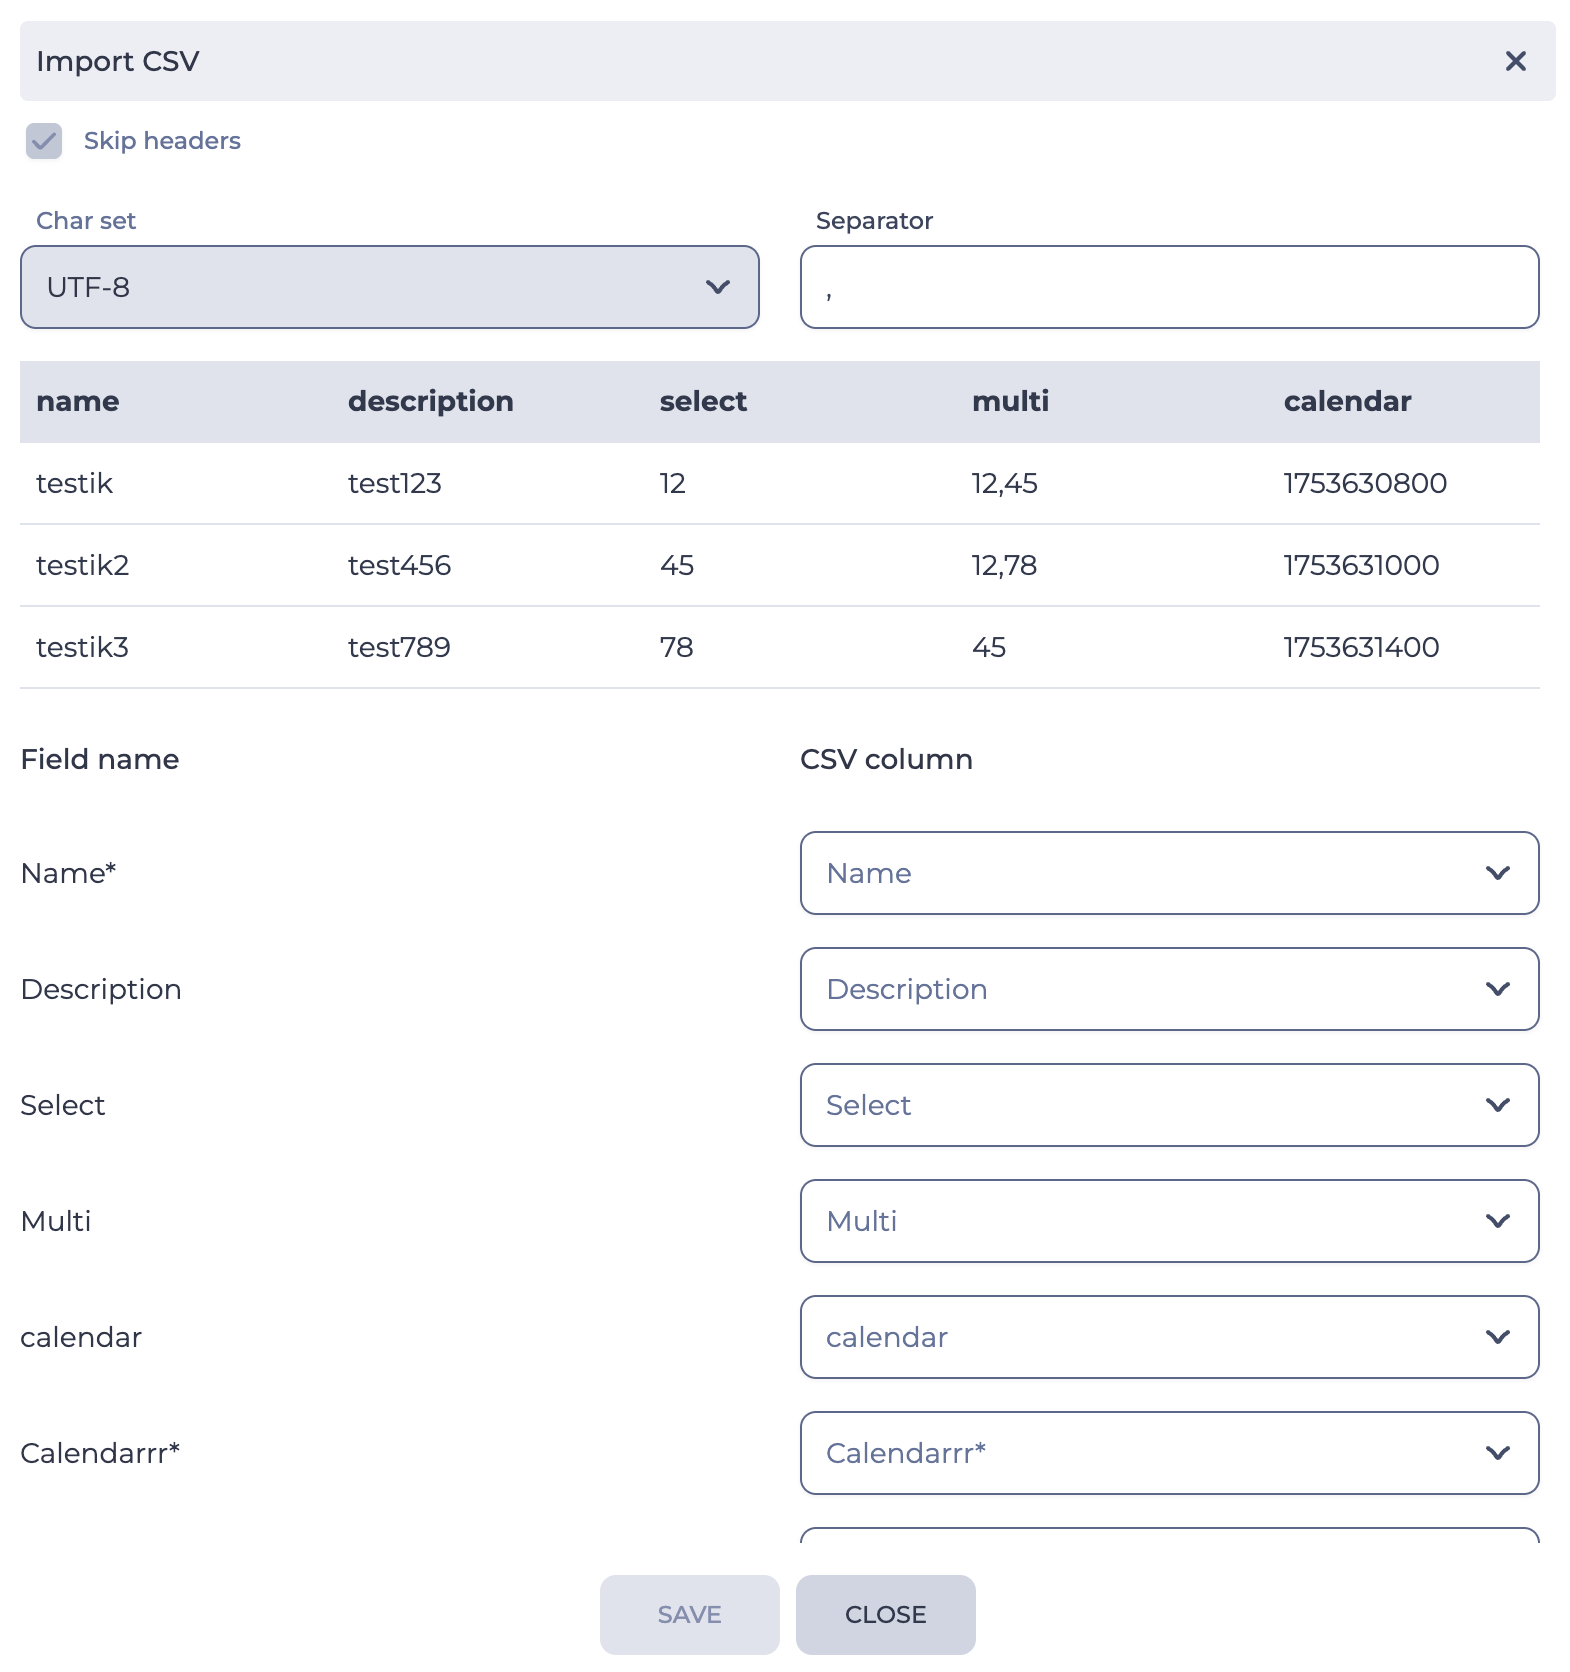Image resolution: width=1570 pixels, height=1672 pixels.
Task: Select the 'test456' cell
Action: coord(399,566)
